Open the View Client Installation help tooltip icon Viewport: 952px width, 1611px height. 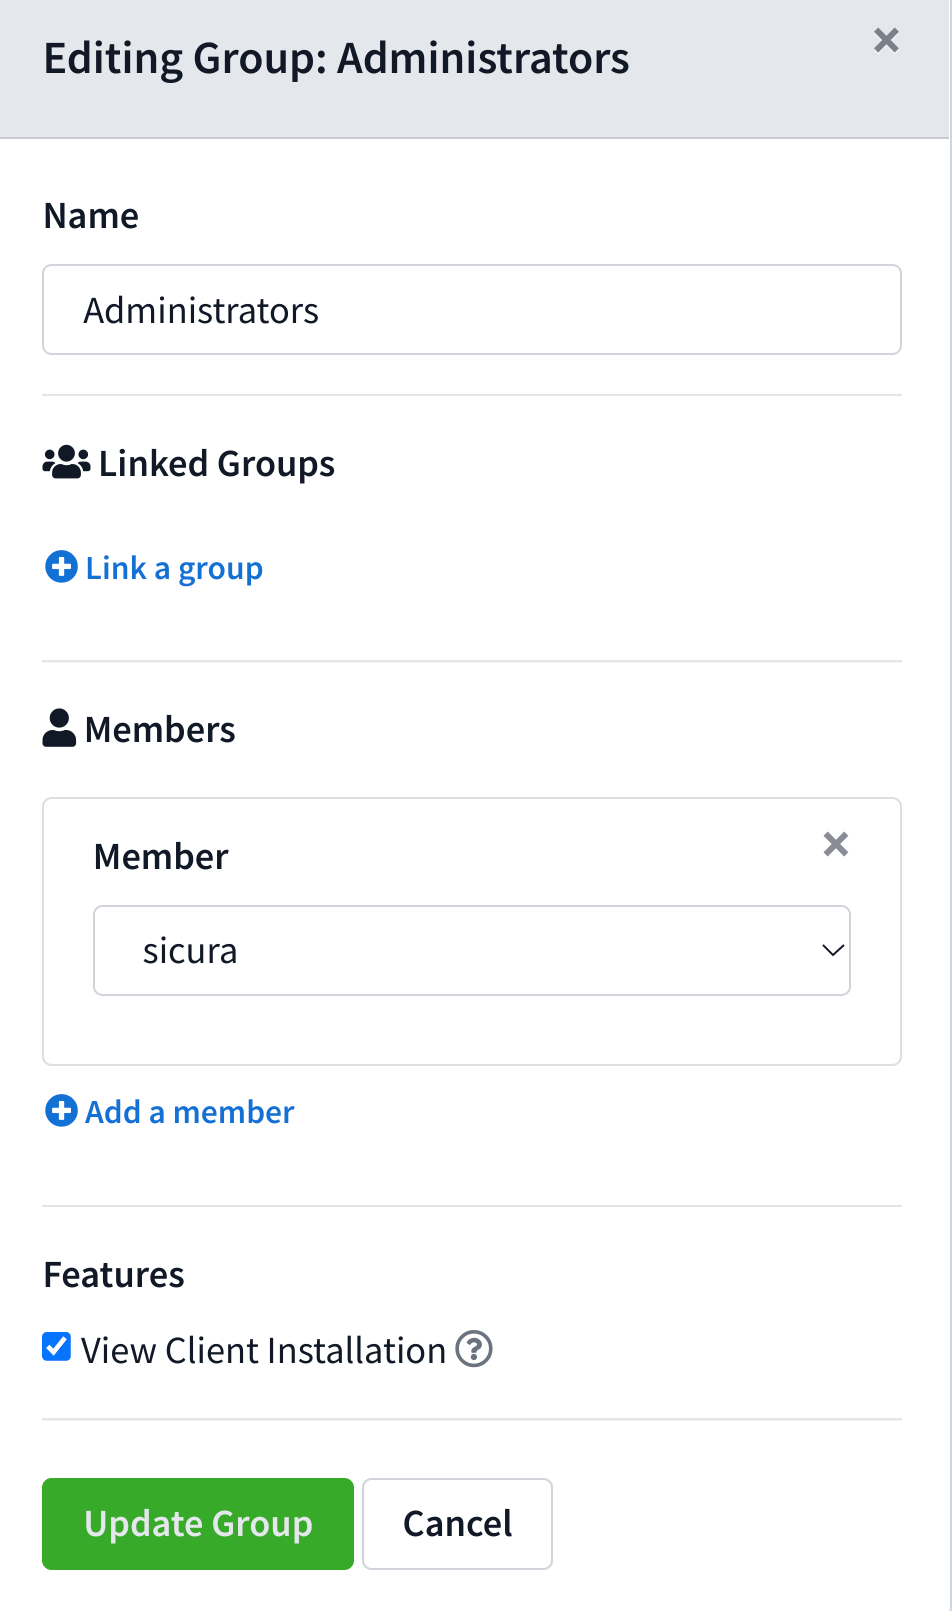[474, 1349]
